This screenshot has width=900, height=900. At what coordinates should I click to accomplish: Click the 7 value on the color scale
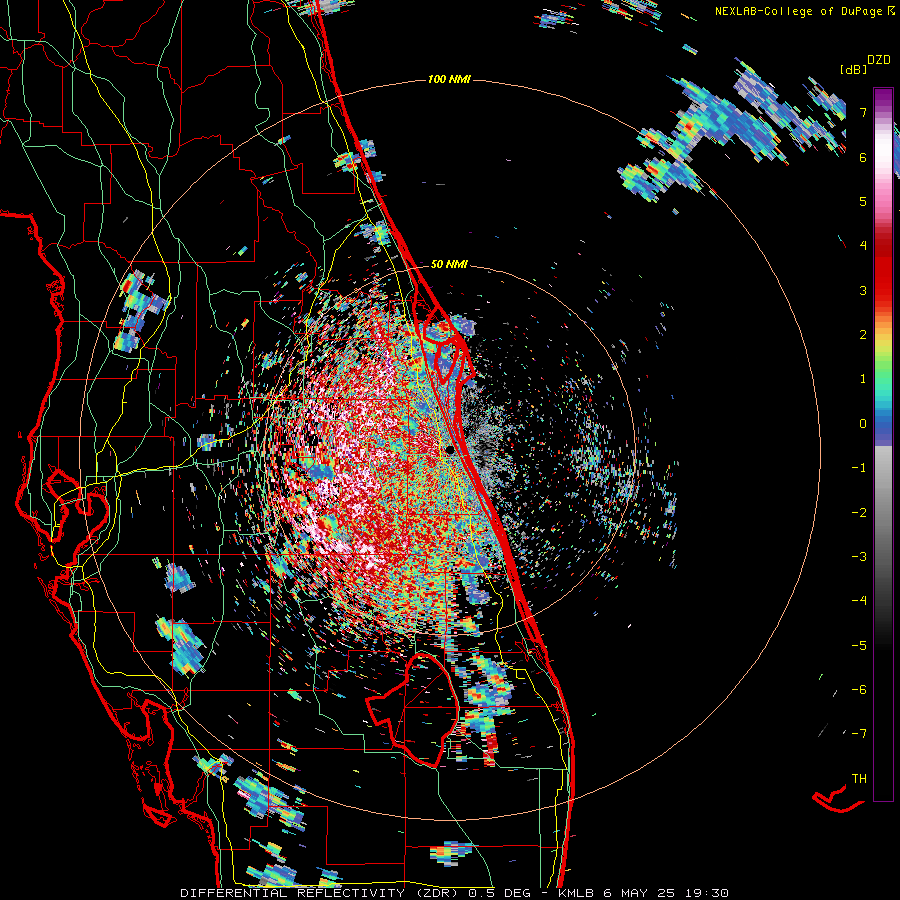(863, 112)
